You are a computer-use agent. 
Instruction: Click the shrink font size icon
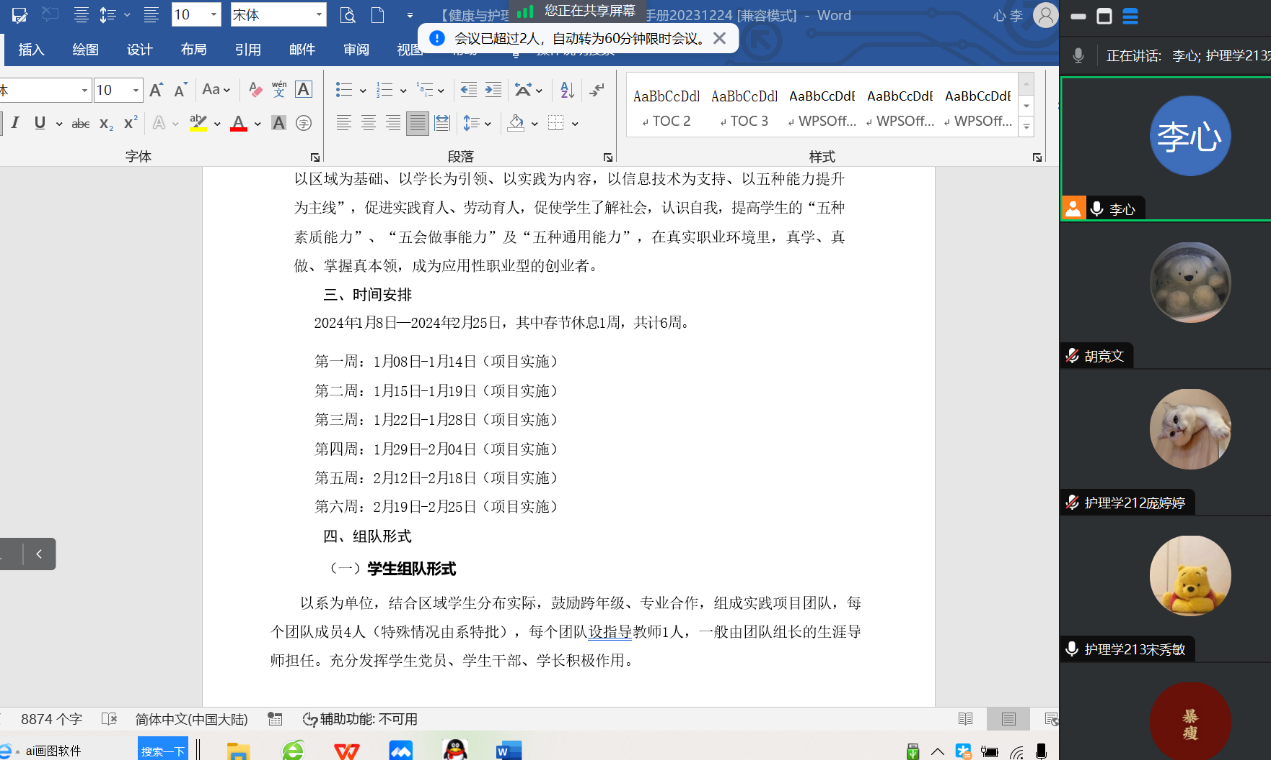coord(181,90)
